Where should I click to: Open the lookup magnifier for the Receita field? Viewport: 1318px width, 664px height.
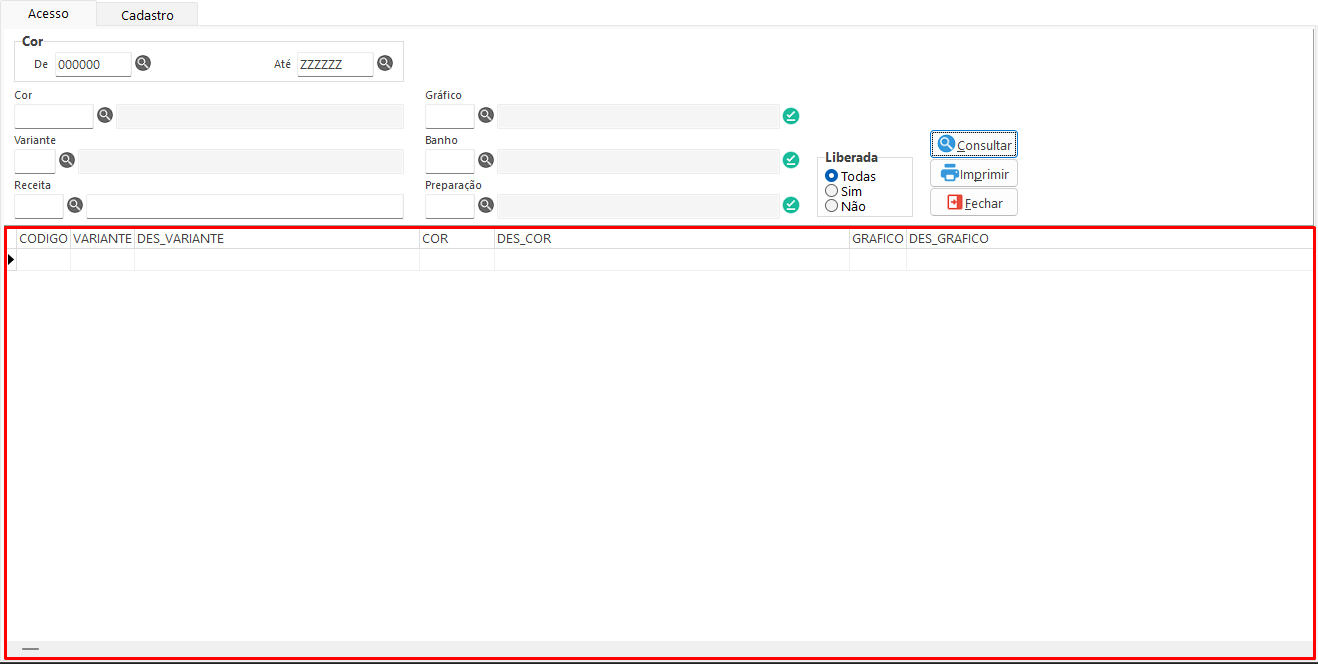75,205
